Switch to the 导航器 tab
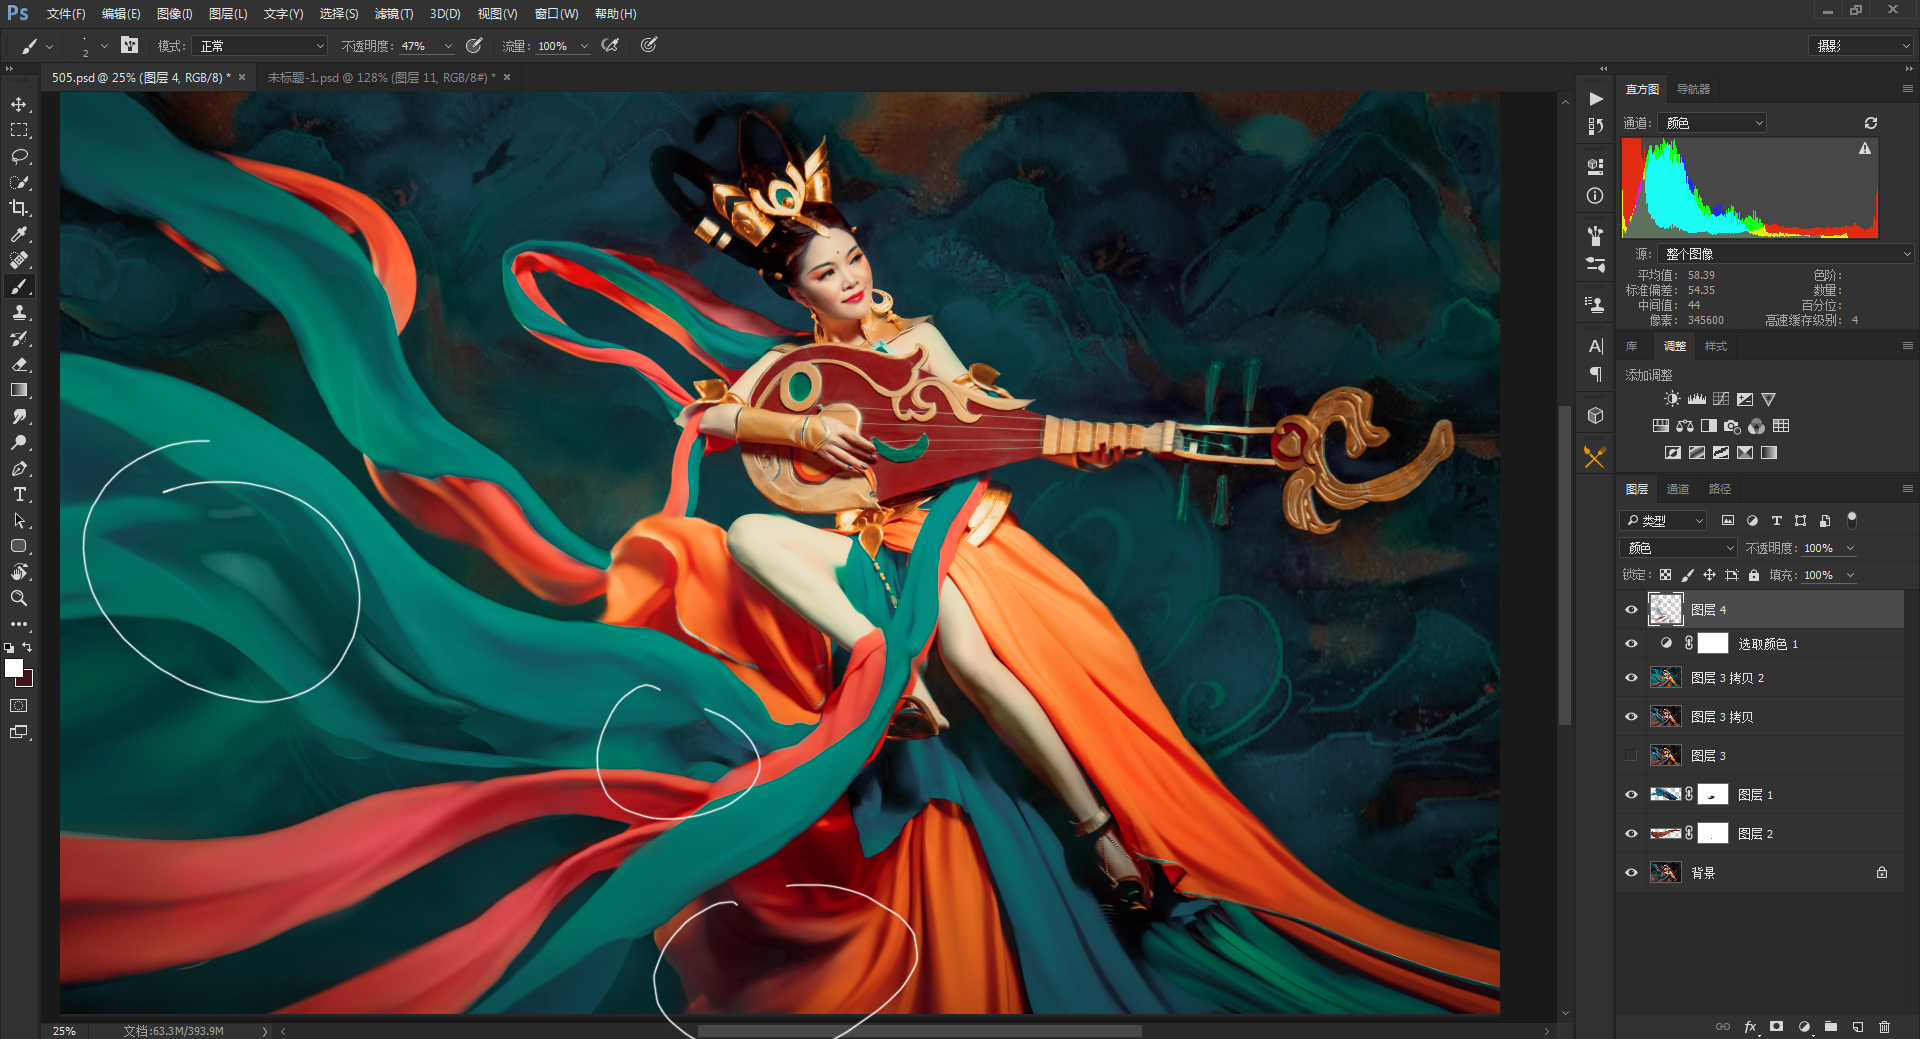Viewport: 1920px width, 1039px height. [1693, 89]
